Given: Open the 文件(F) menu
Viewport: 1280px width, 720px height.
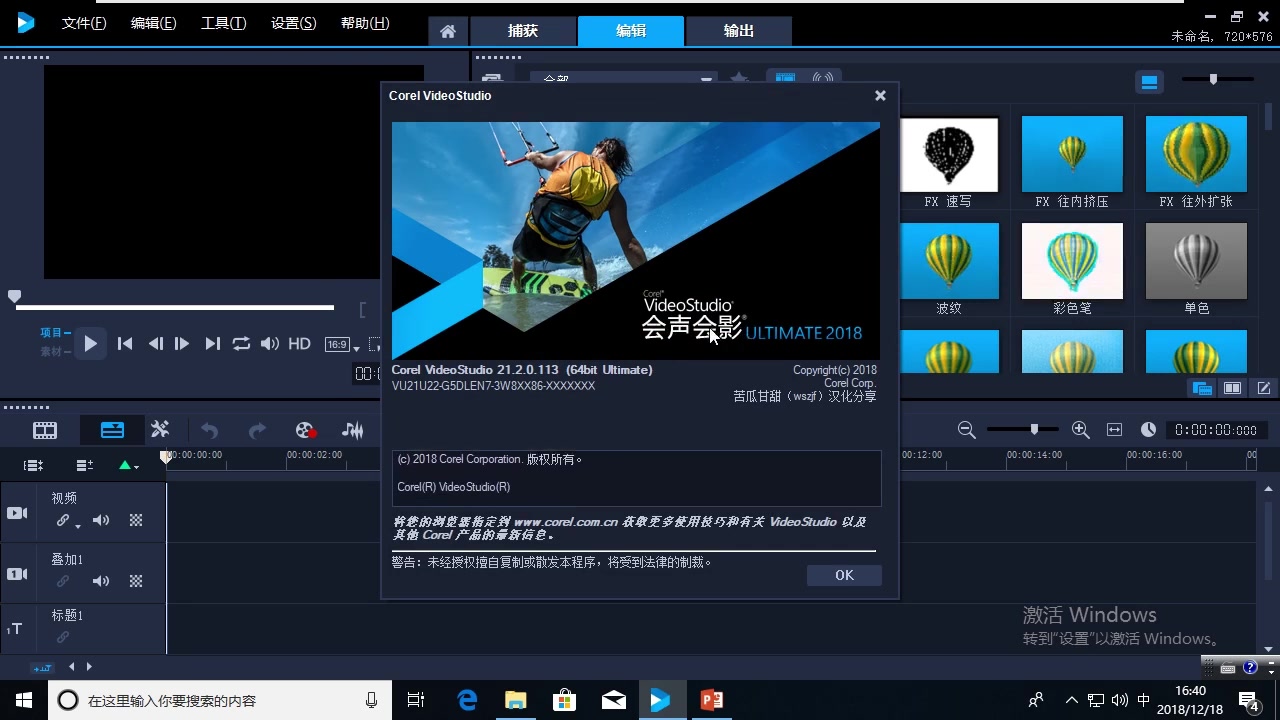Looking at the screenshot, I should tap(84, 23).
